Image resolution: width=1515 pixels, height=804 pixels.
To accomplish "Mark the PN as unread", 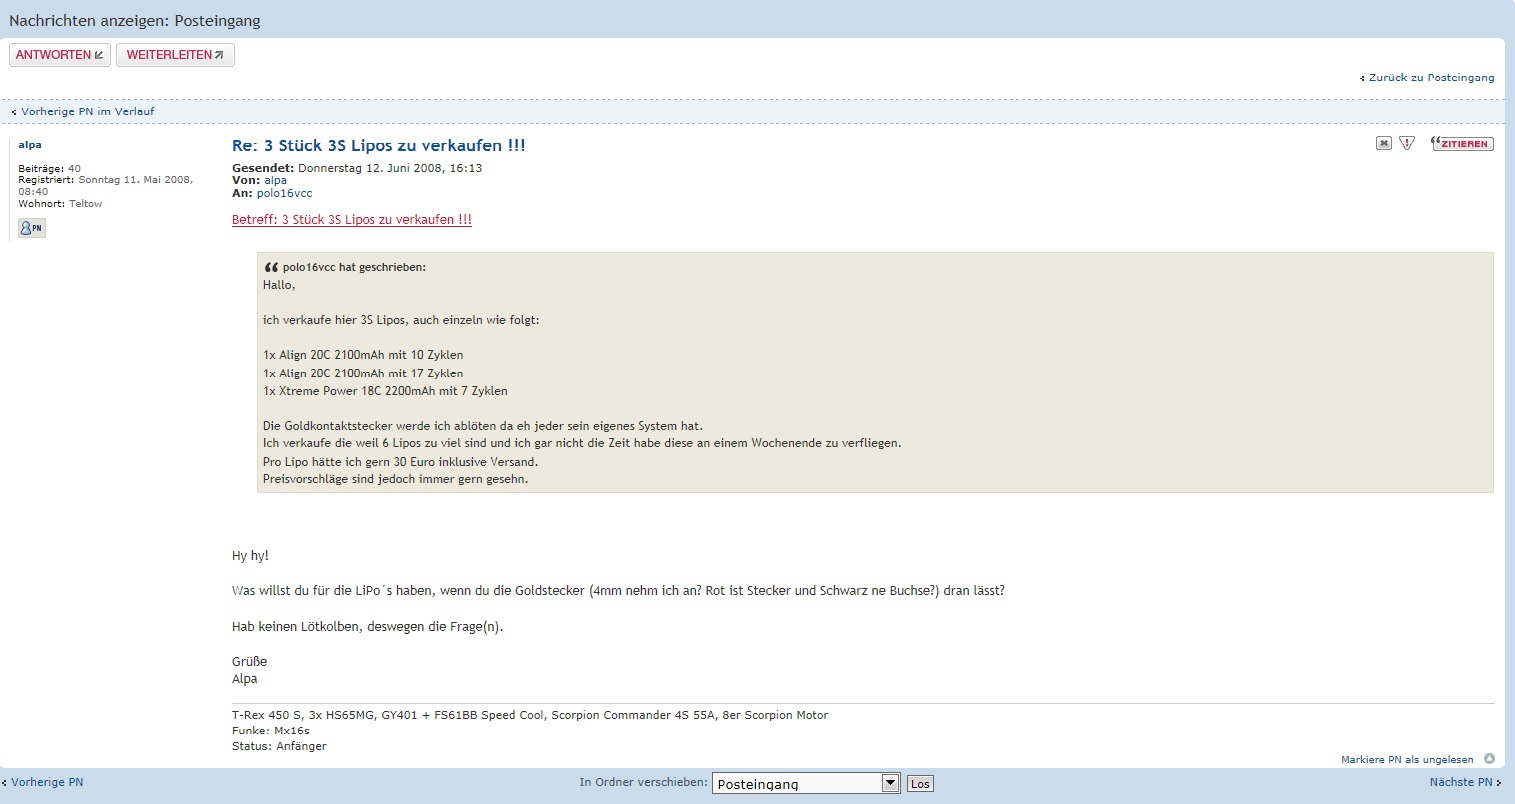I will point(1407,760).
